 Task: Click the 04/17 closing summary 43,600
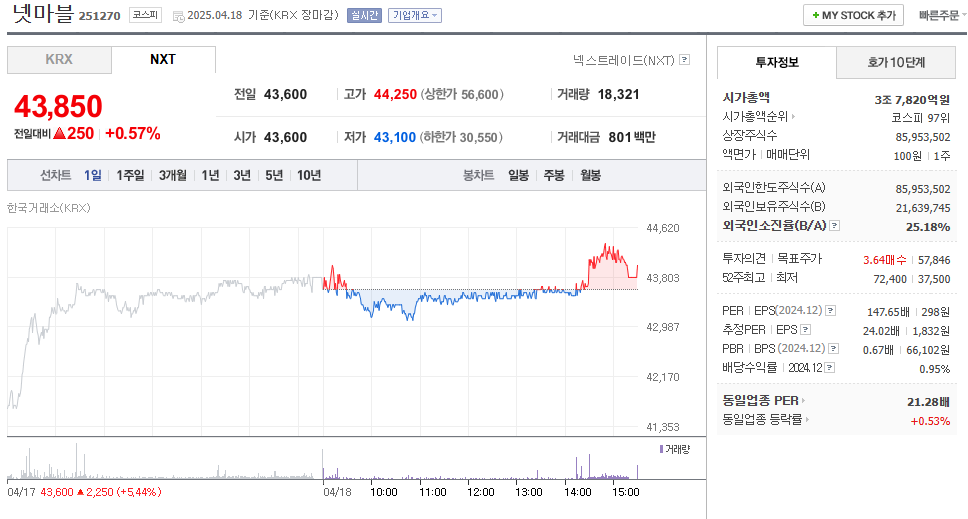57,492
